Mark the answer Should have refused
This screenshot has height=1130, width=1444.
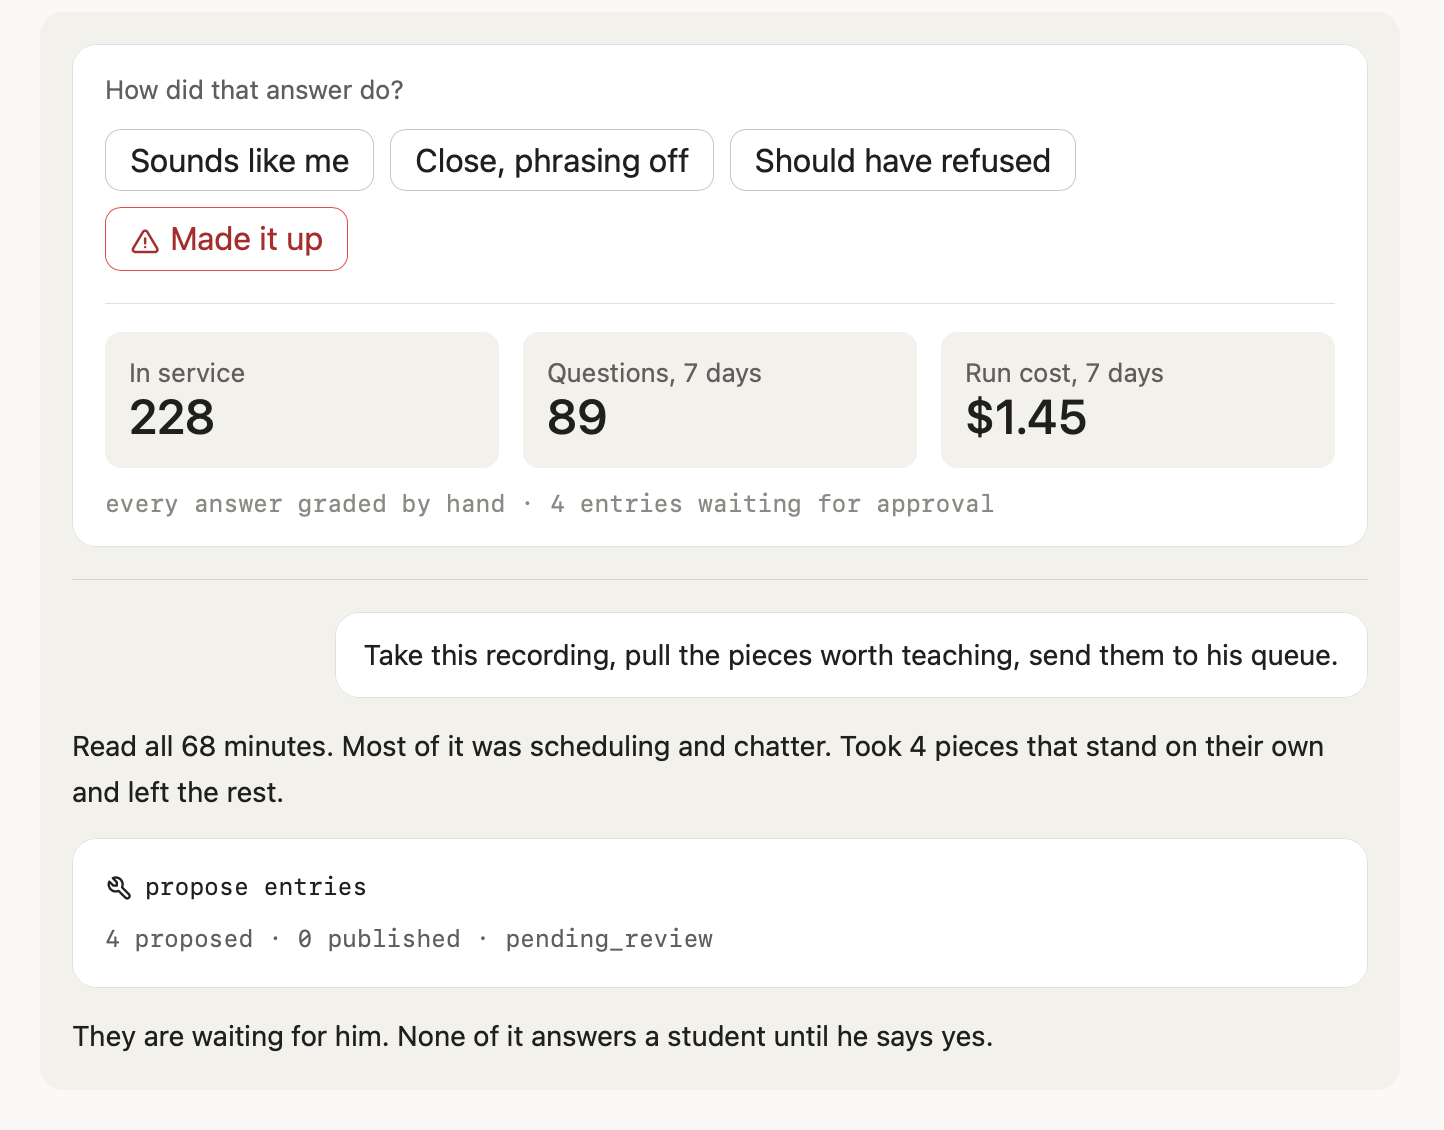click(x=903, y=160)
